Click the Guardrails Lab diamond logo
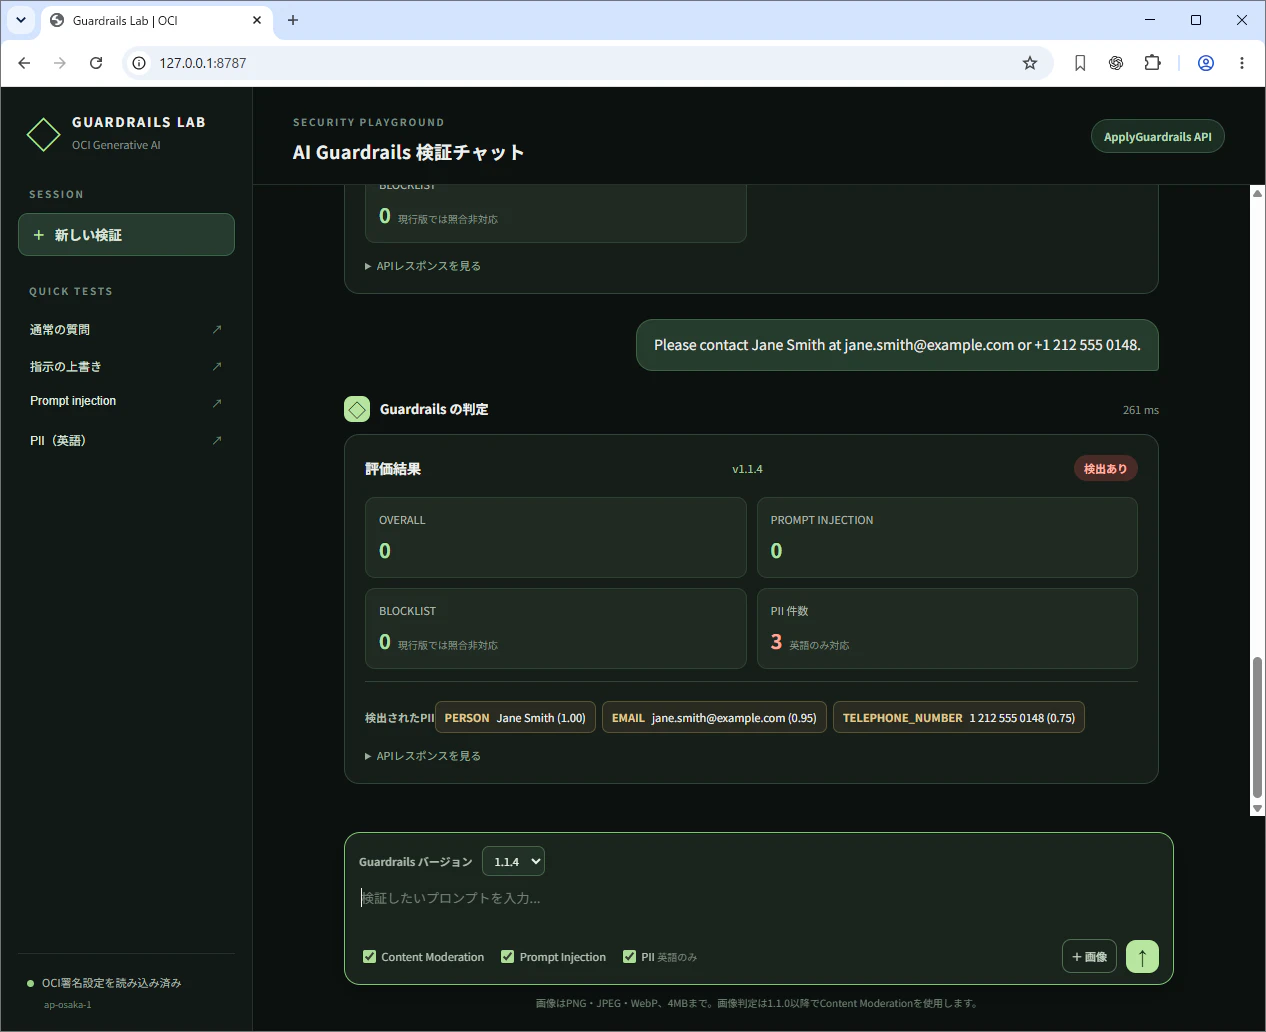Viewport: 1266px width, 1032px height. [x=43, y=134]
